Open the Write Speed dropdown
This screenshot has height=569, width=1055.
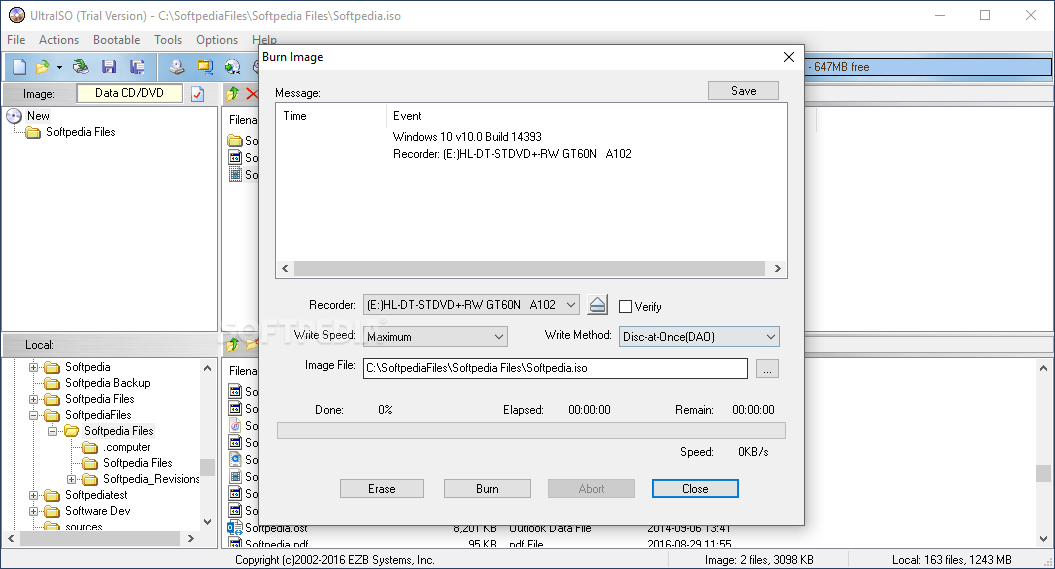(499, 337)
